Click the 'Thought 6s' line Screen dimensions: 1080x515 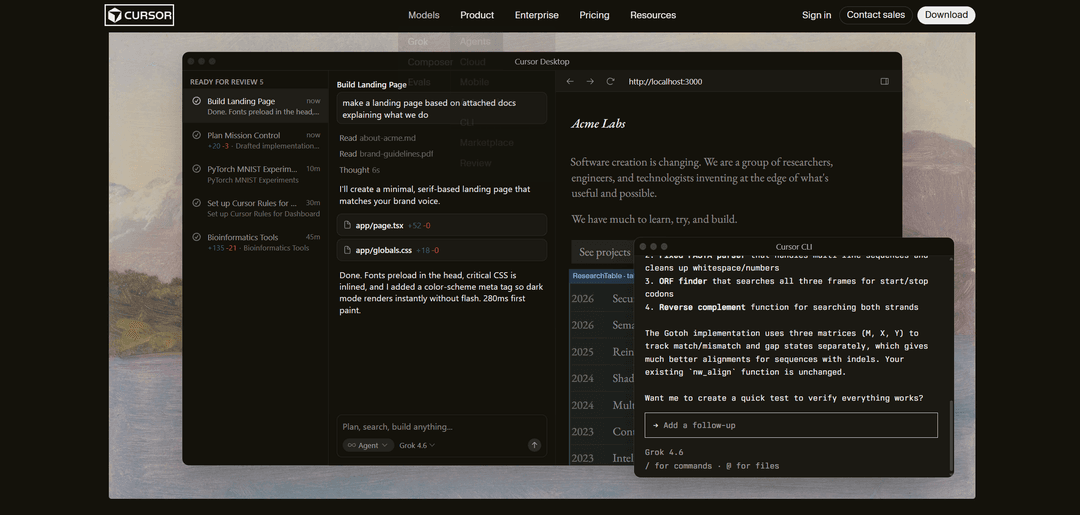[360, 170]
